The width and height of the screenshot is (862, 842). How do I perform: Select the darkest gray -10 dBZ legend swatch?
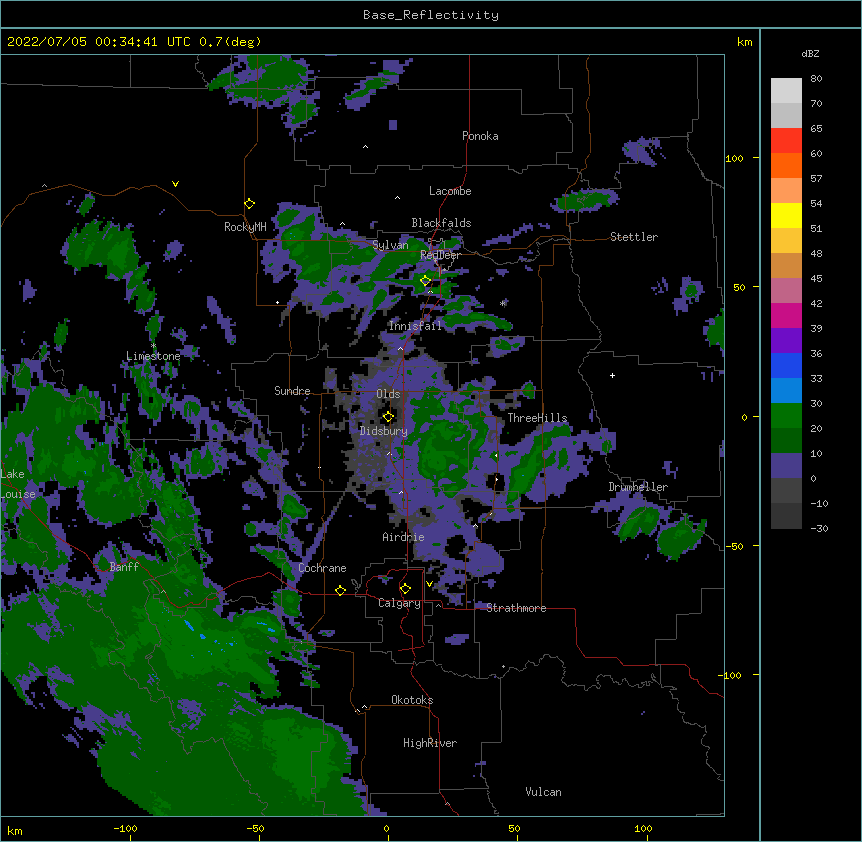click(x=786, y=516)
